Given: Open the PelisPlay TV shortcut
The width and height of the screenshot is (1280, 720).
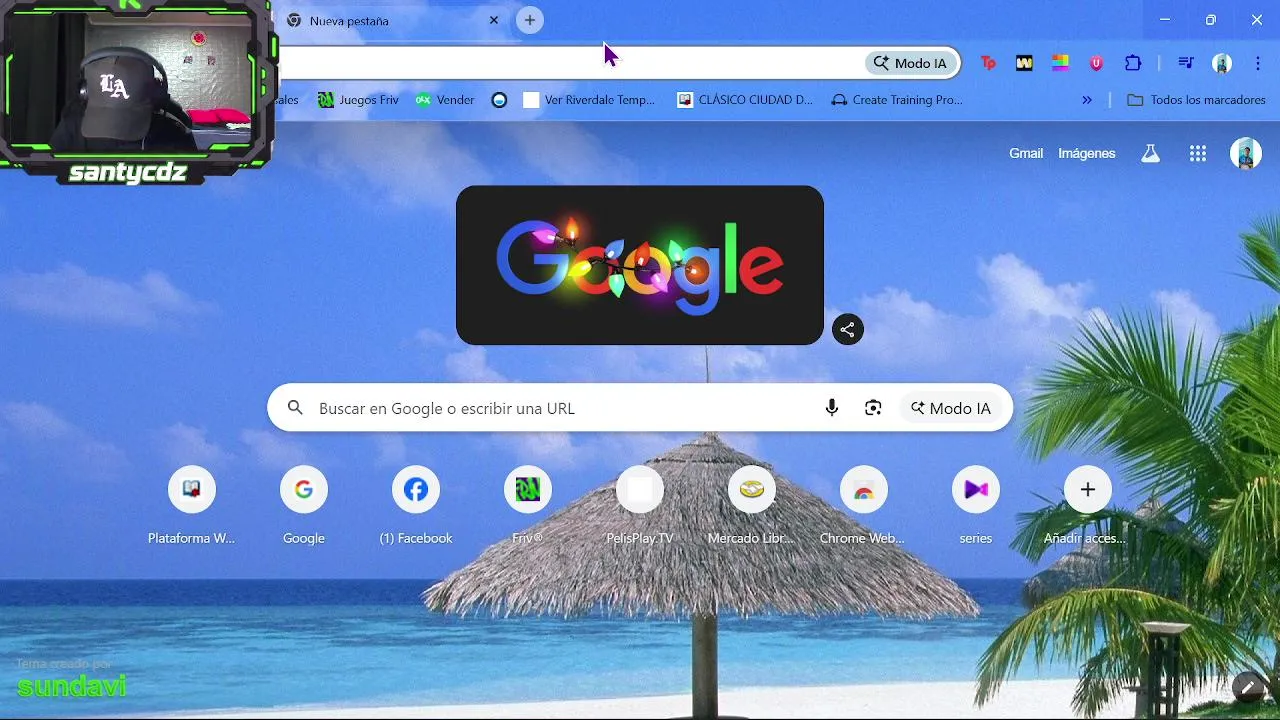Looking at the screenshot, I should (x=640, y=505).
